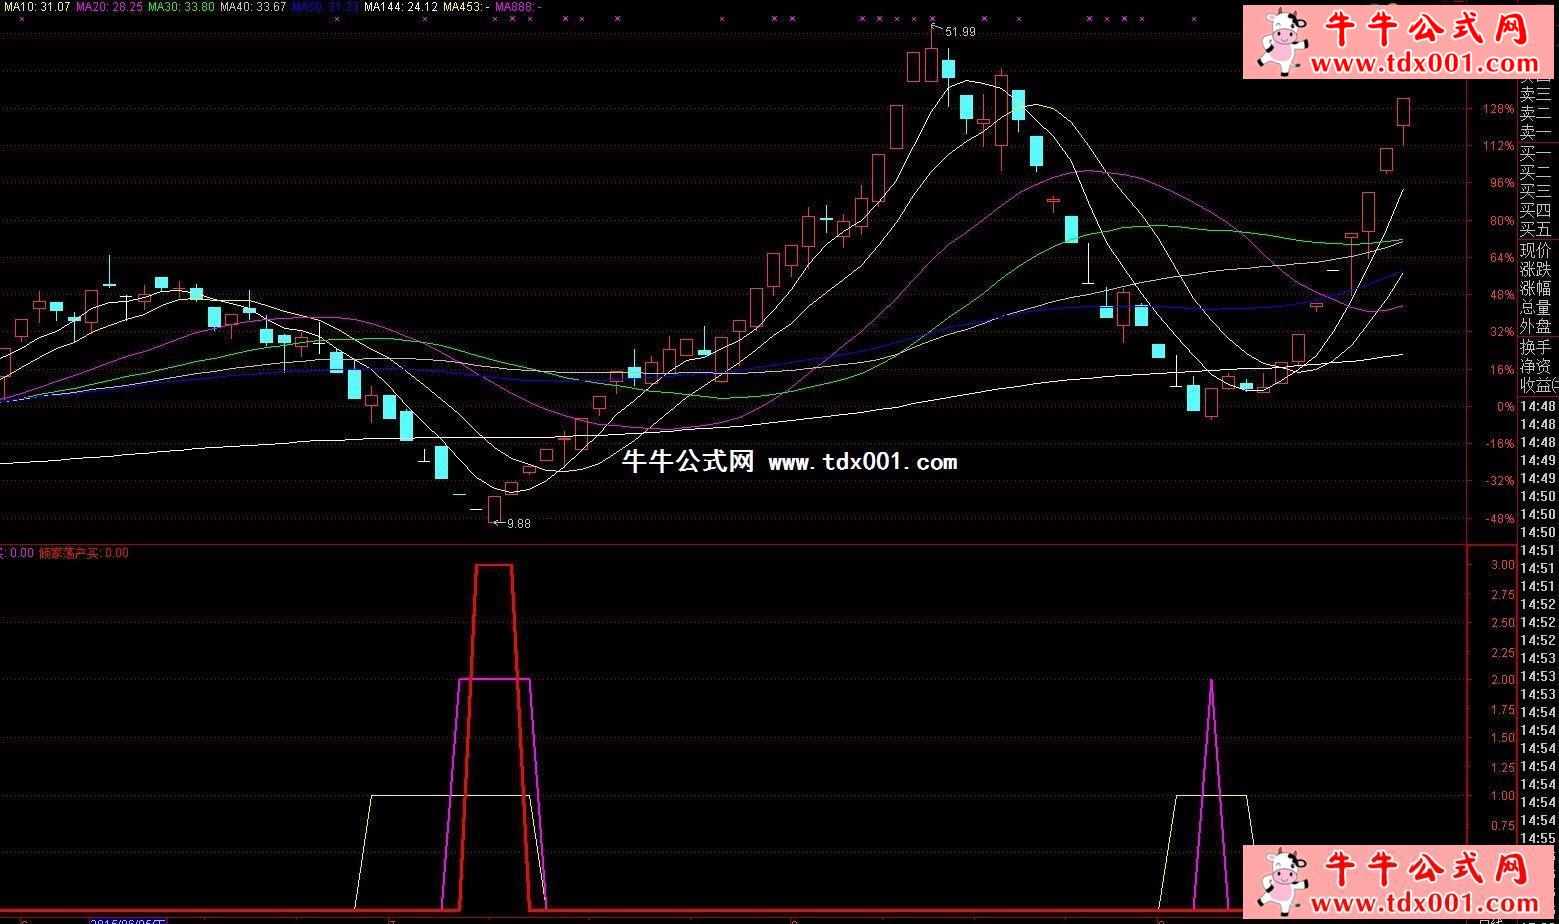Click the last rising candlestick at far right
This screenshot has height=924, width=1559.
[1403, 112]
